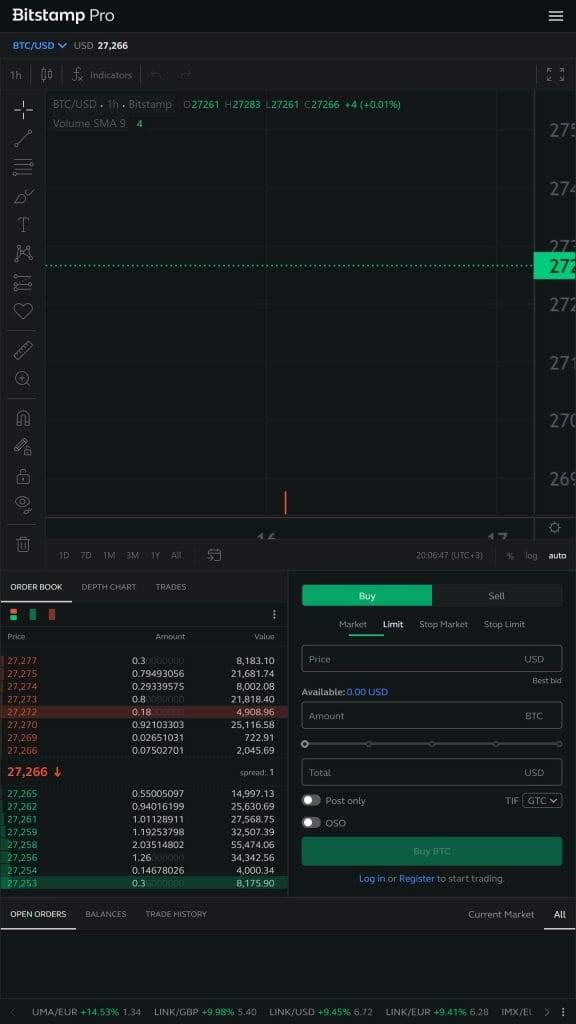
Task: Show both bids and asks order book view
Action: [13, 614]
